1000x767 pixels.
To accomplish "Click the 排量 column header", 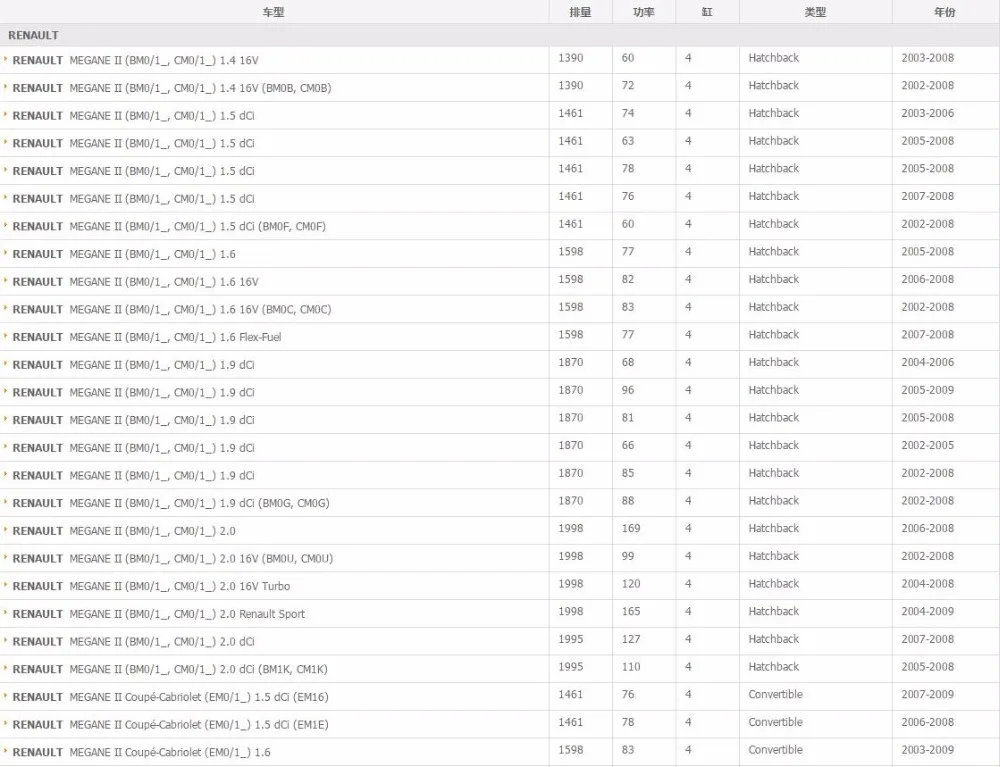I will (580, 12).
